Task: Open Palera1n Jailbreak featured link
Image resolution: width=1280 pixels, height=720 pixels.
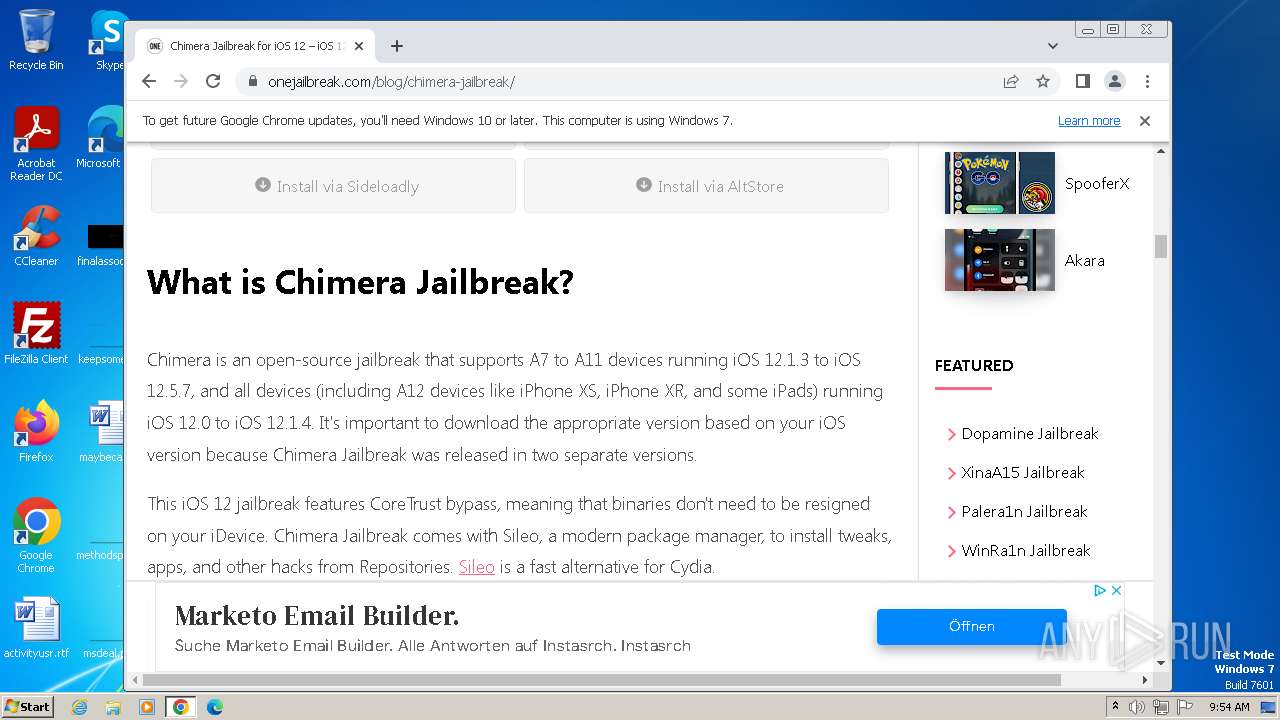Action: (x=1024, y=512)
